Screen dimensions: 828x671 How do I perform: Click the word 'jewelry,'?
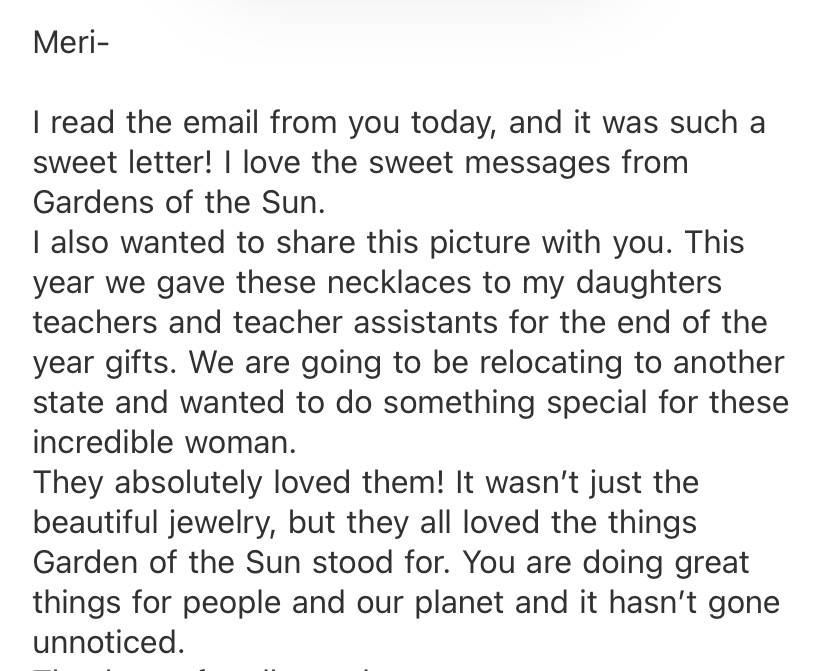(x=223, y=523)
